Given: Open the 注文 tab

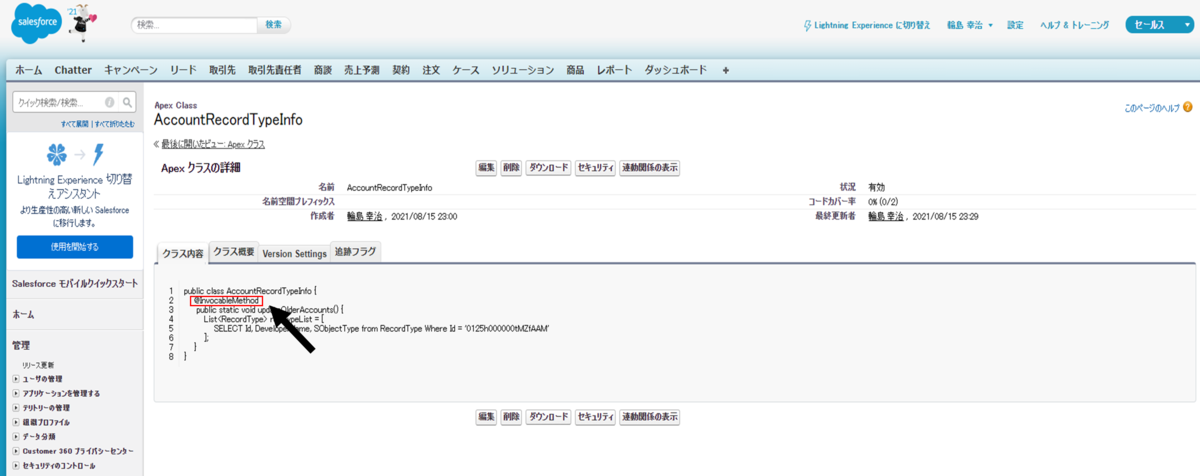Looking at the screenshot, I should tap(431, 70).
